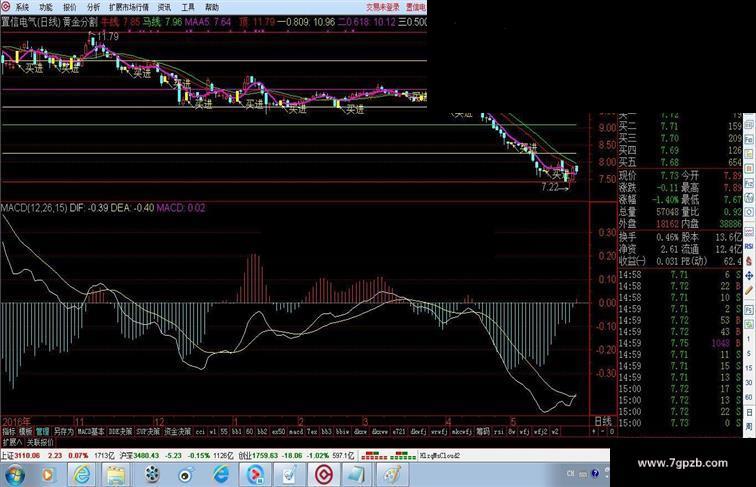
Task: Open the file explorer taskbar icon
Action: [x=116, y=475]
